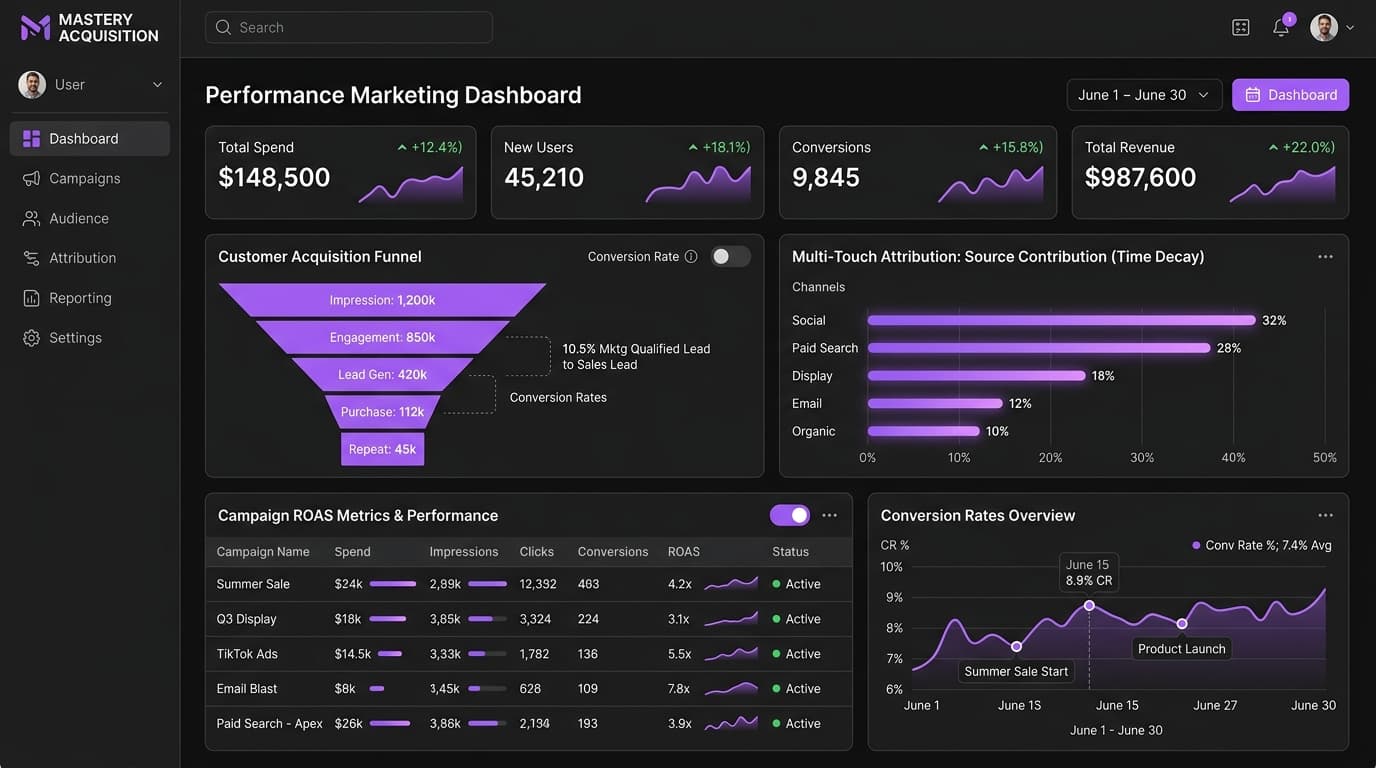Click the Mastery Acquisition logo icon
The image size is (1376, 768).
point(35,27)
